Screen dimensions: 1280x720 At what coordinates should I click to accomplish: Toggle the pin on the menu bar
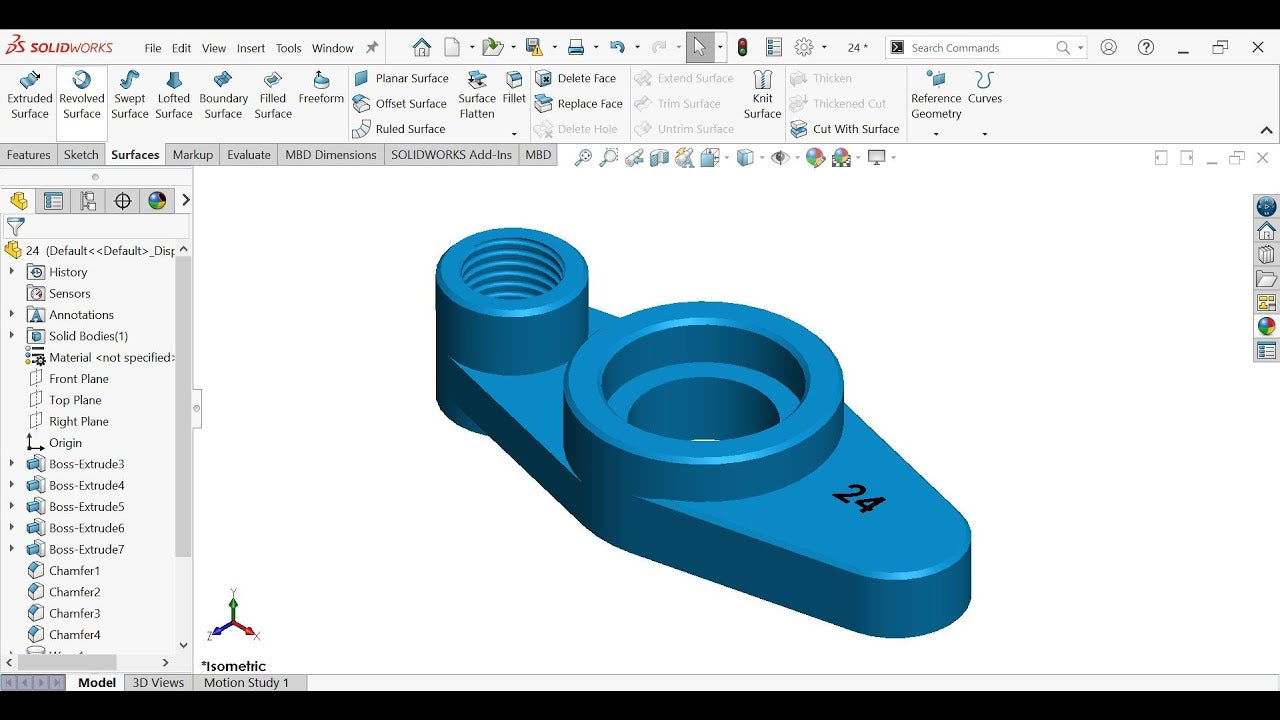372,48
